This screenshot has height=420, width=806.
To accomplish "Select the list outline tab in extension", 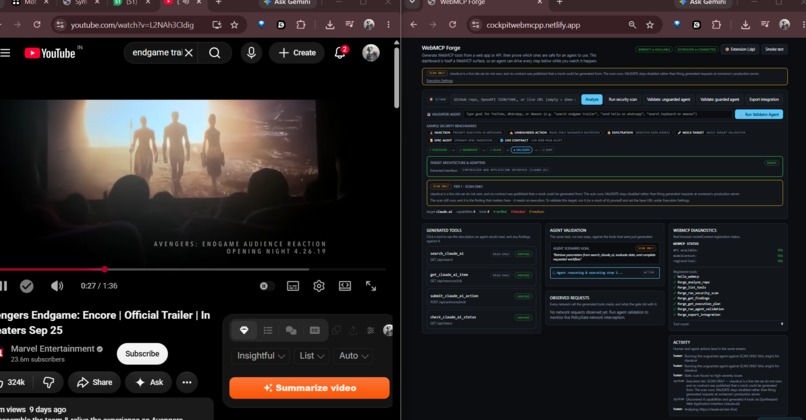I will (x=268, y=330).
